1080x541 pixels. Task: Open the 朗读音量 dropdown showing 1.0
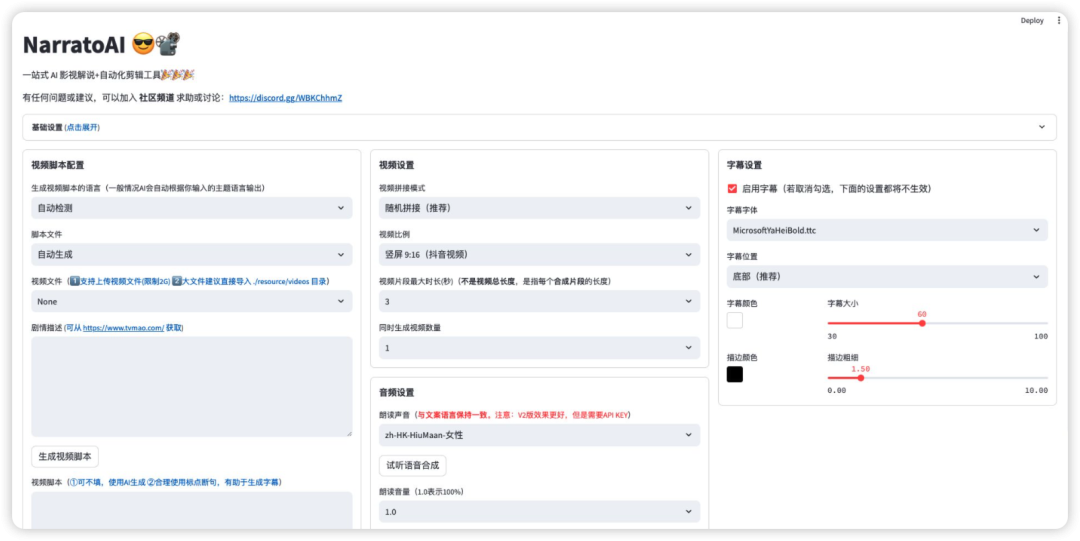[x=539, y=512]
